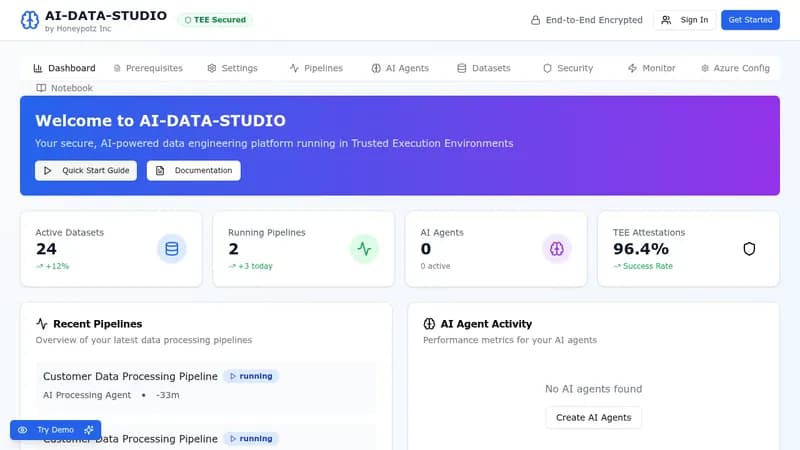Click the TEE Secured badge
This screenshot has height=450, width=800.
tap(215, 20)
